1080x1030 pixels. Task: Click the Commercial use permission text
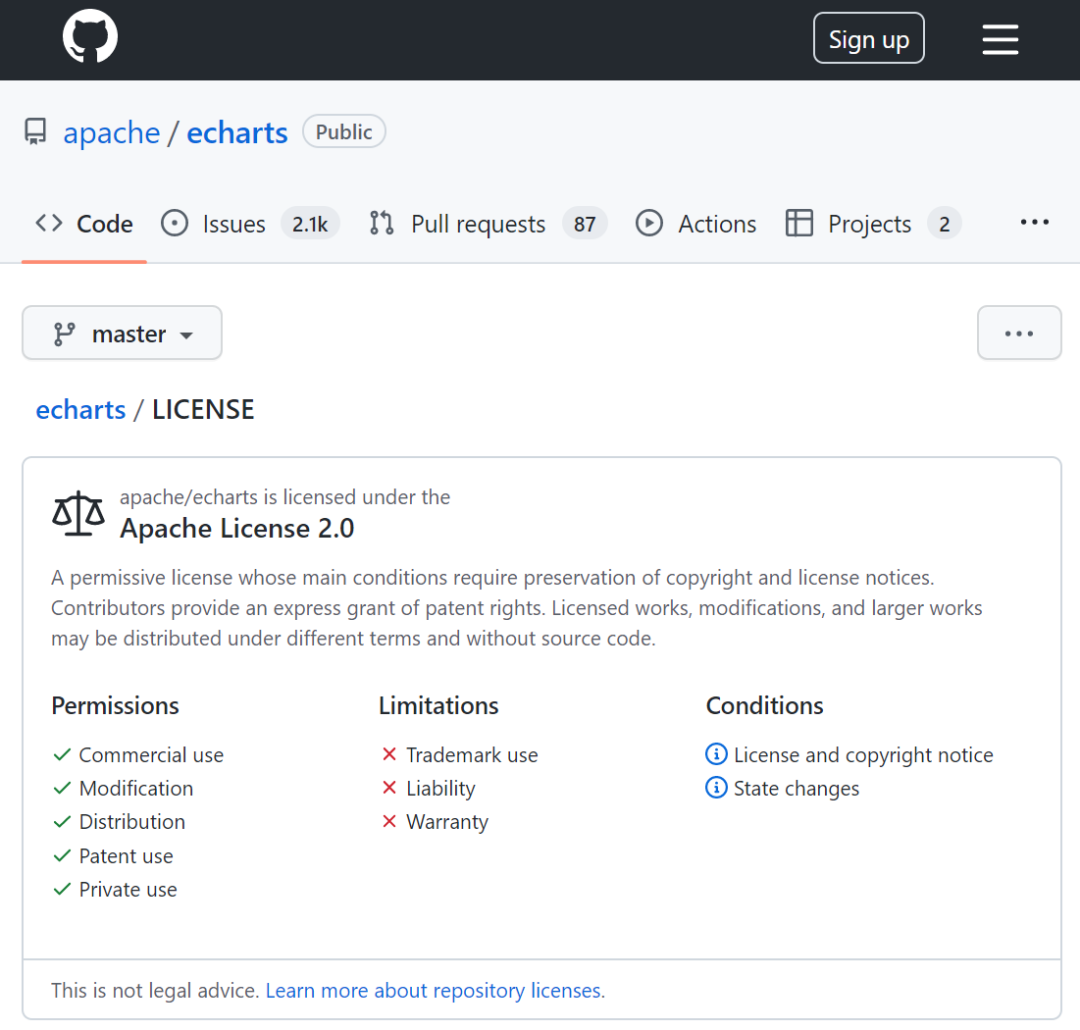(152, 755)
